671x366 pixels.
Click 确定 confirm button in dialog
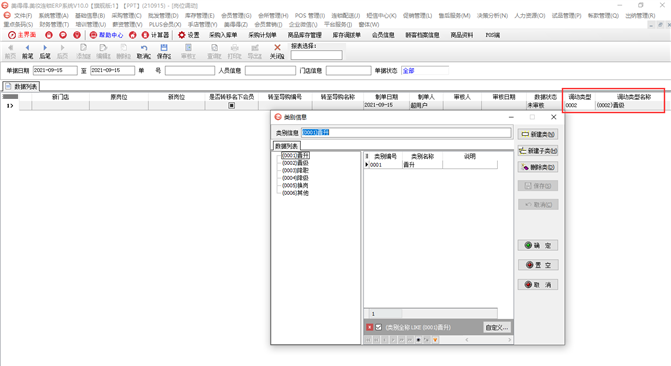538,245
